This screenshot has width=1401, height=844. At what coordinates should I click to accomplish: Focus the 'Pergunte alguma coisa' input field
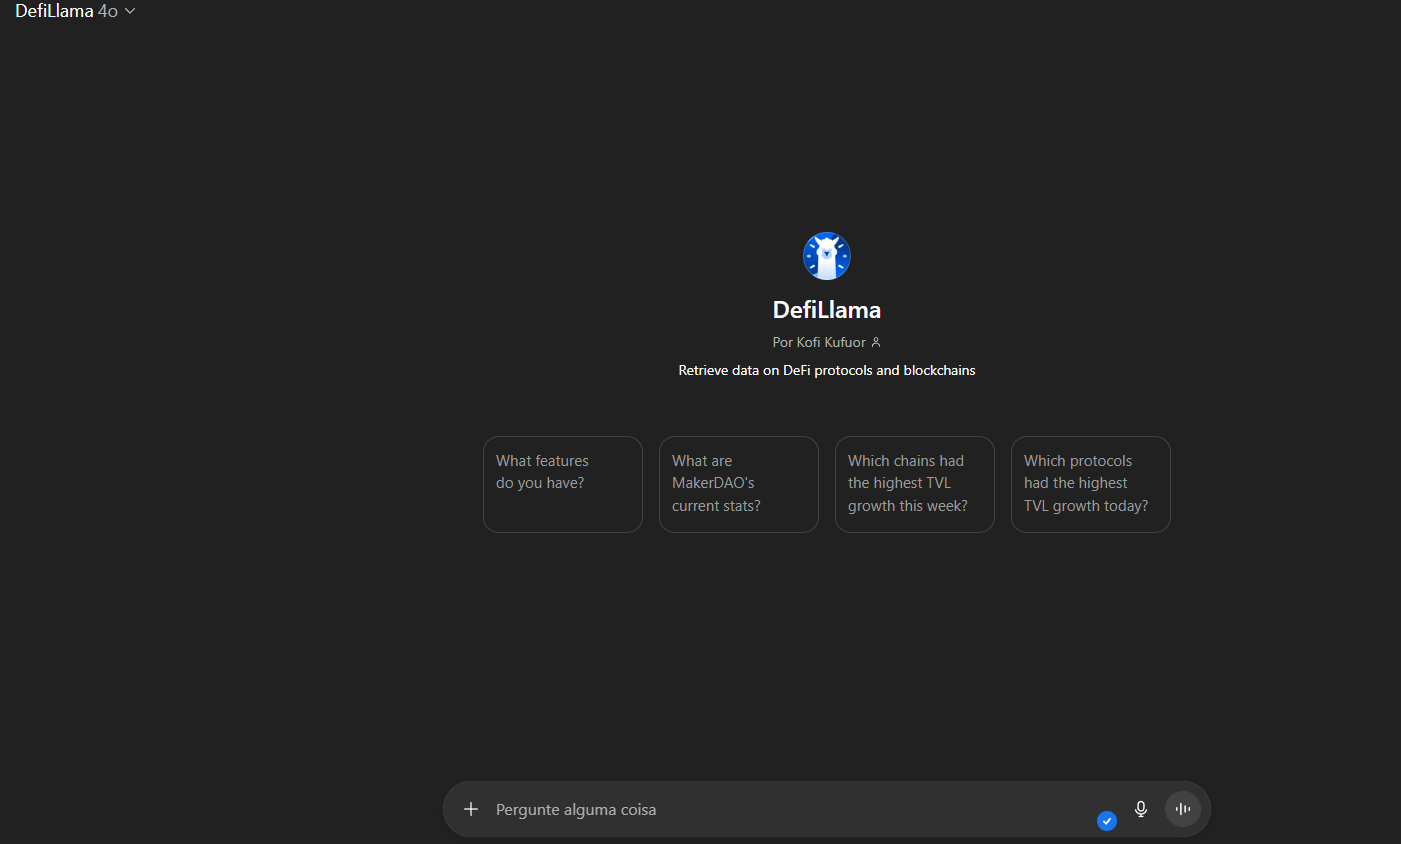coord(780,809)
